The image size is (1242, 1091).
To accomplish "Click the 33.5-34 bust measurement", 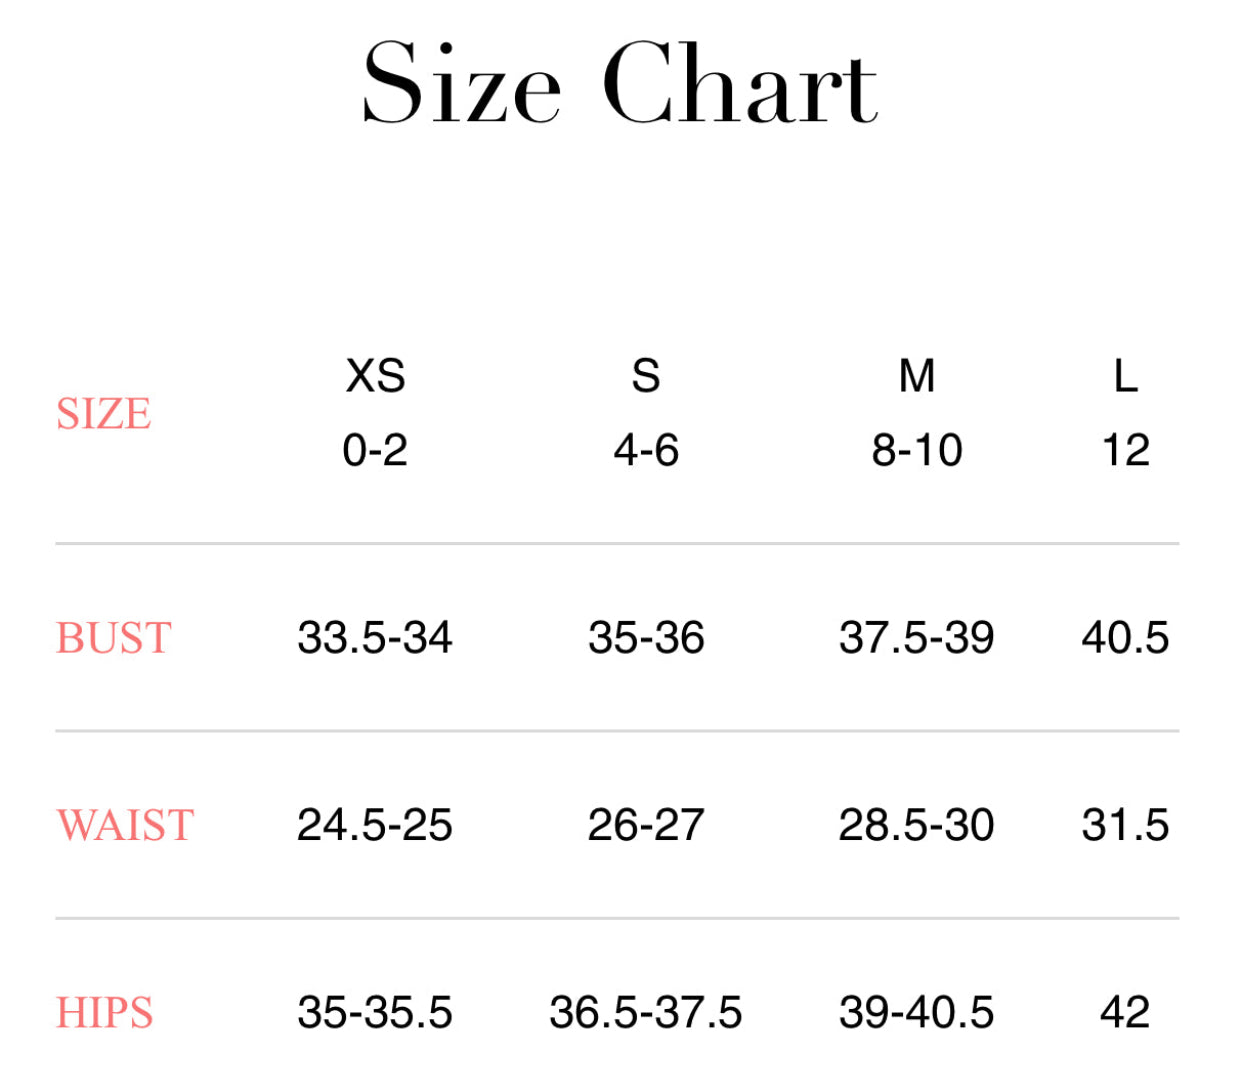I will tap(375, 638).
